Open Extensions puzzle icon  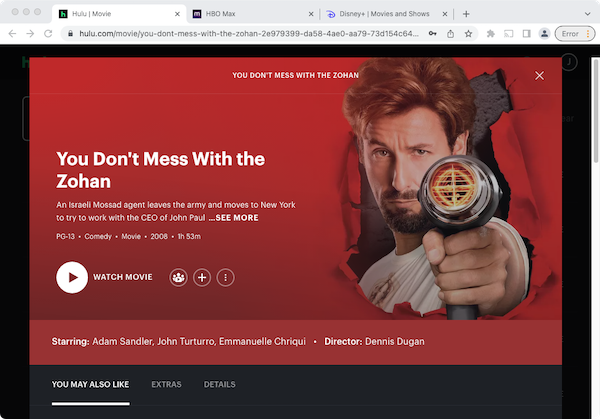(x=491, y=34)
